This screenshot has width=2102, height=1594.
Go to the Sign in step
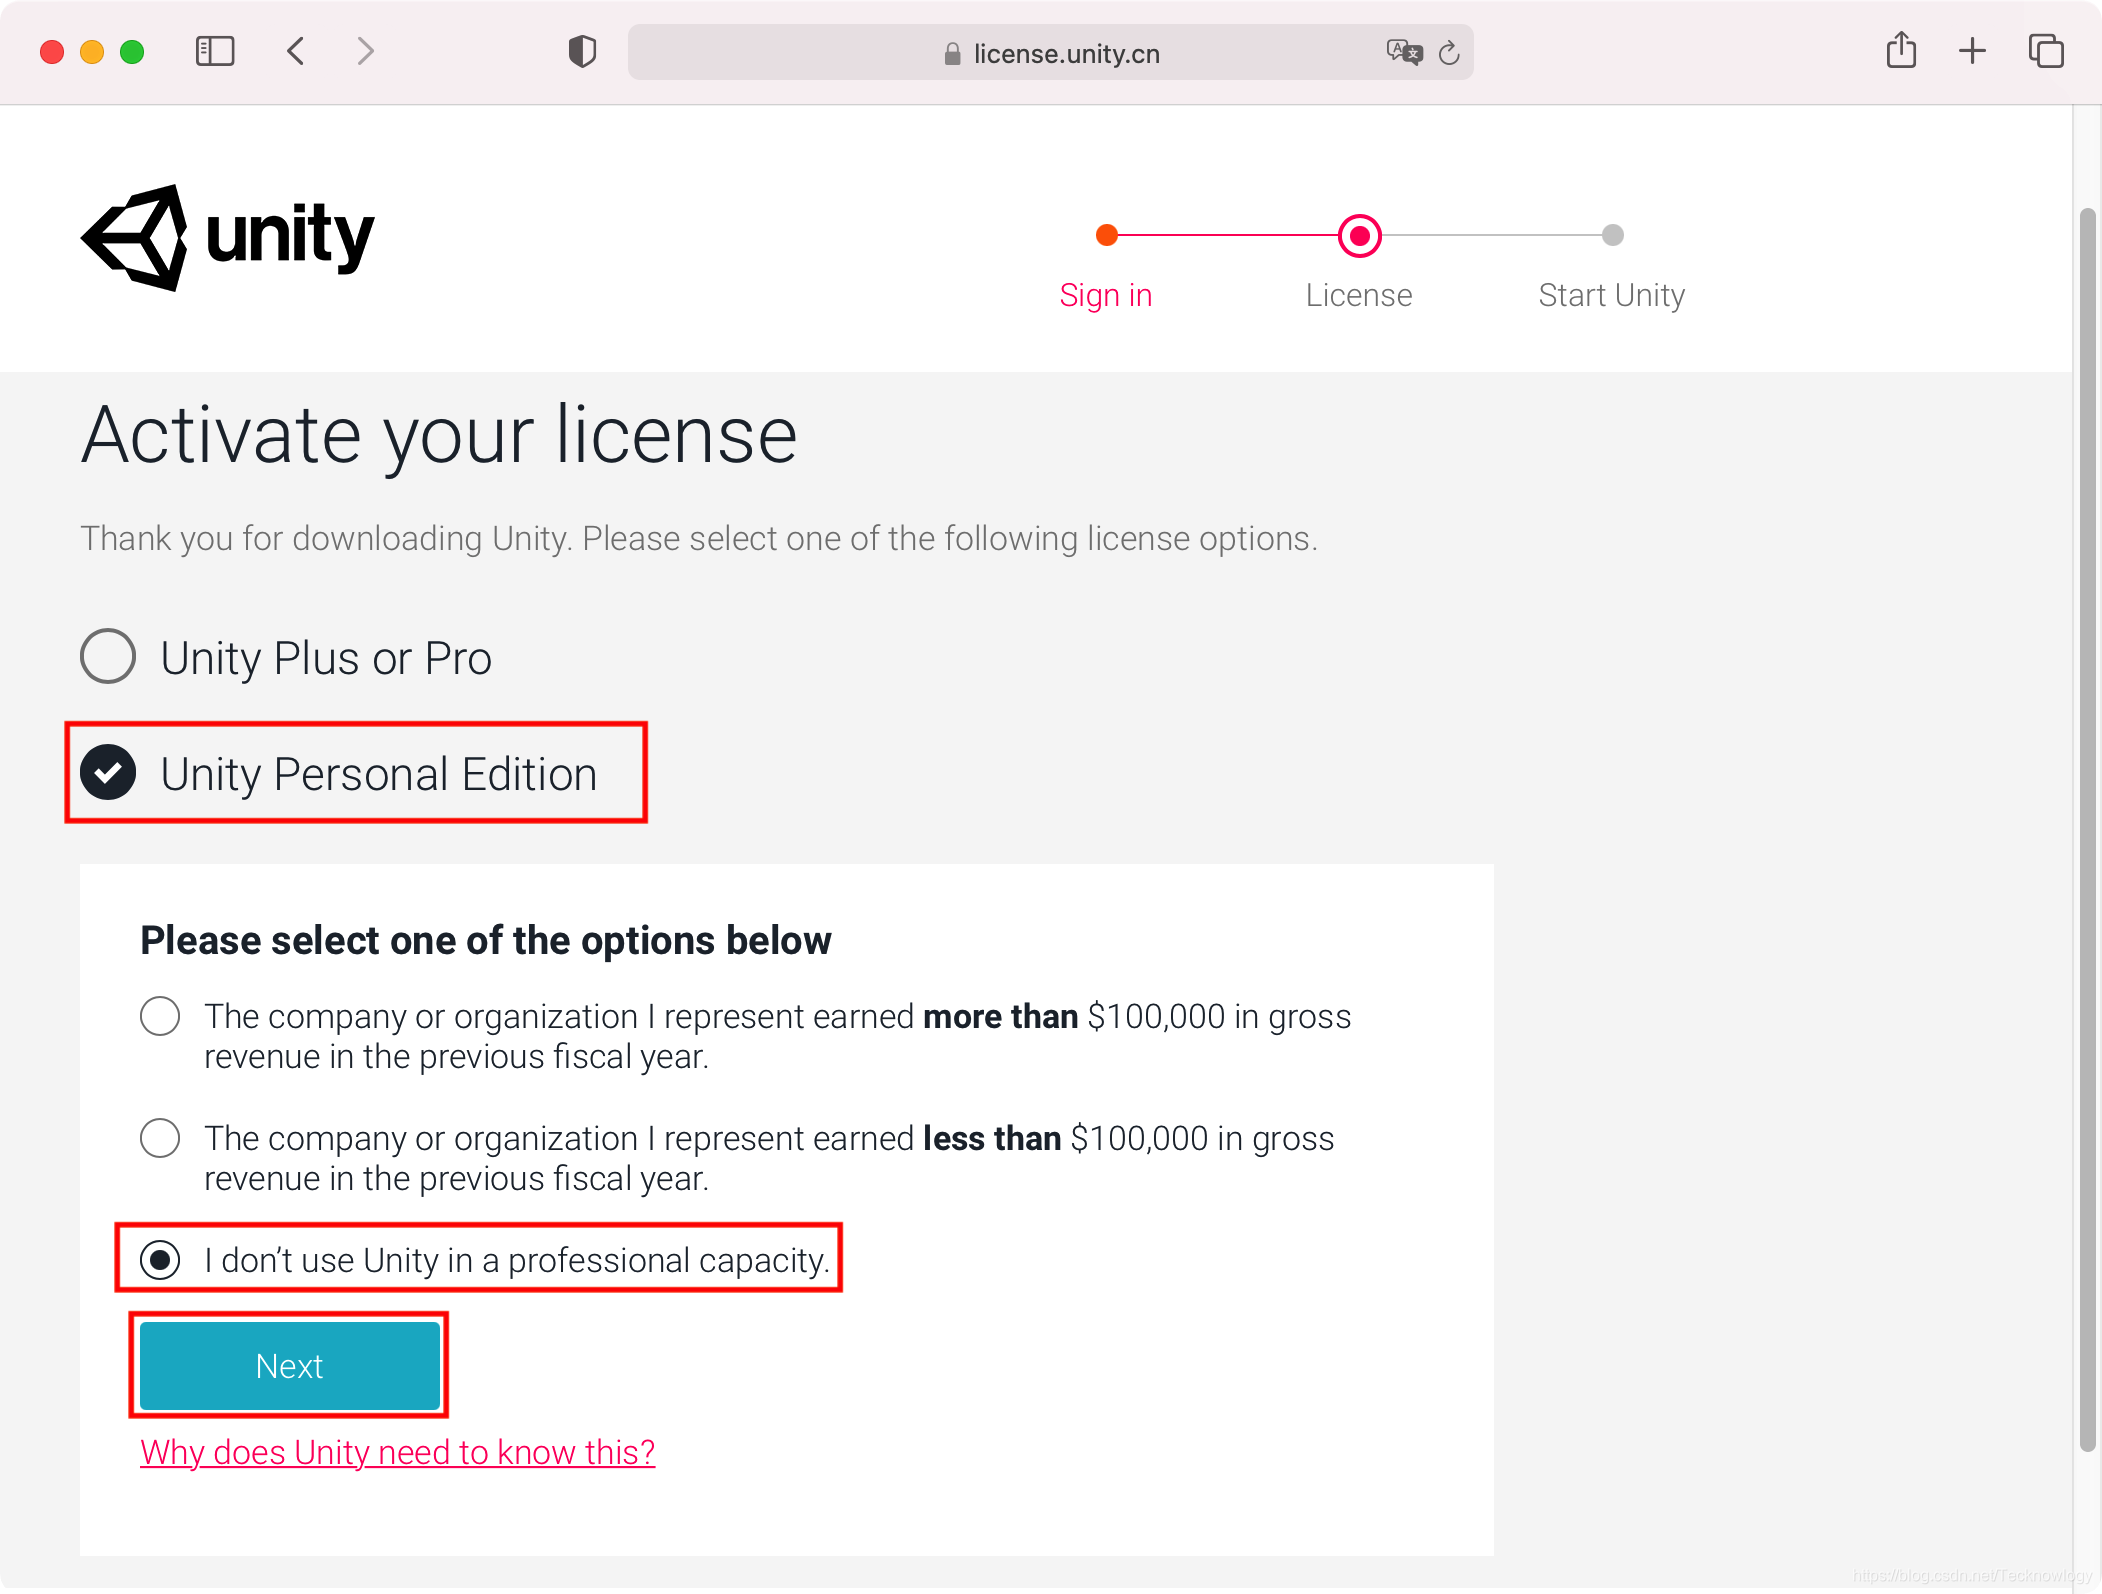click(x=1105, y=294)
